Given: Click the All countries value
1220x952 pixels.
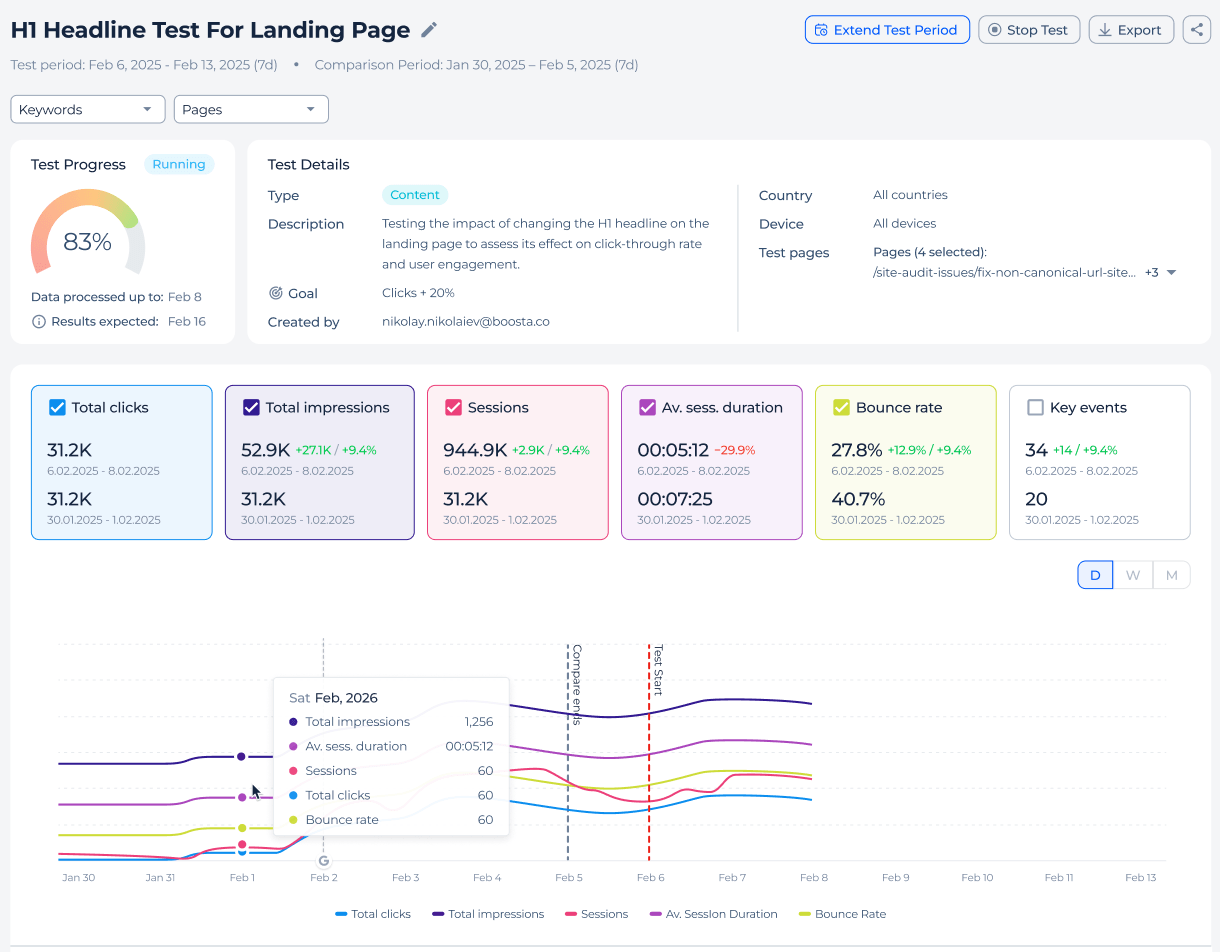Looking at the screenshot, I should [x=910, y=195].
